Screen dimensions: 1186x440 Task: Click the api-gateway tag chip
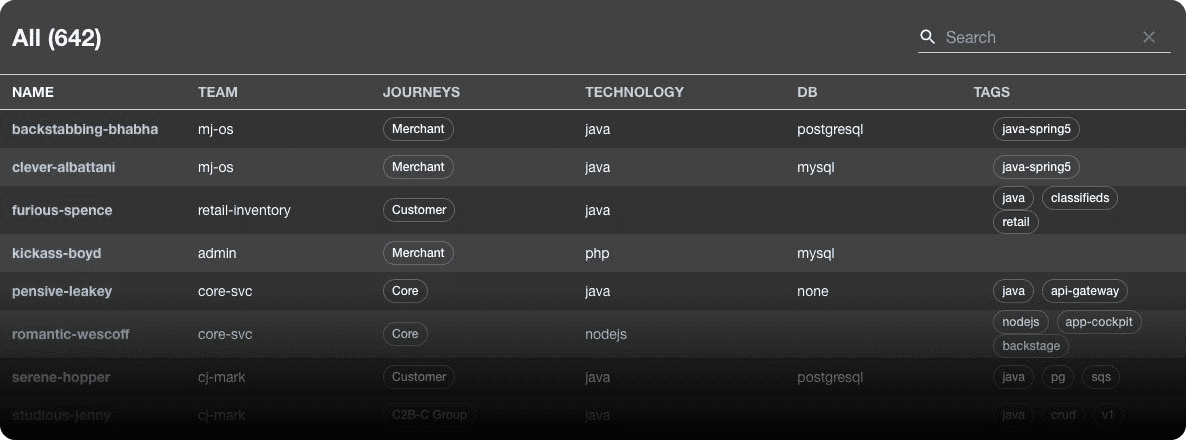click(x=1085, y=291)
